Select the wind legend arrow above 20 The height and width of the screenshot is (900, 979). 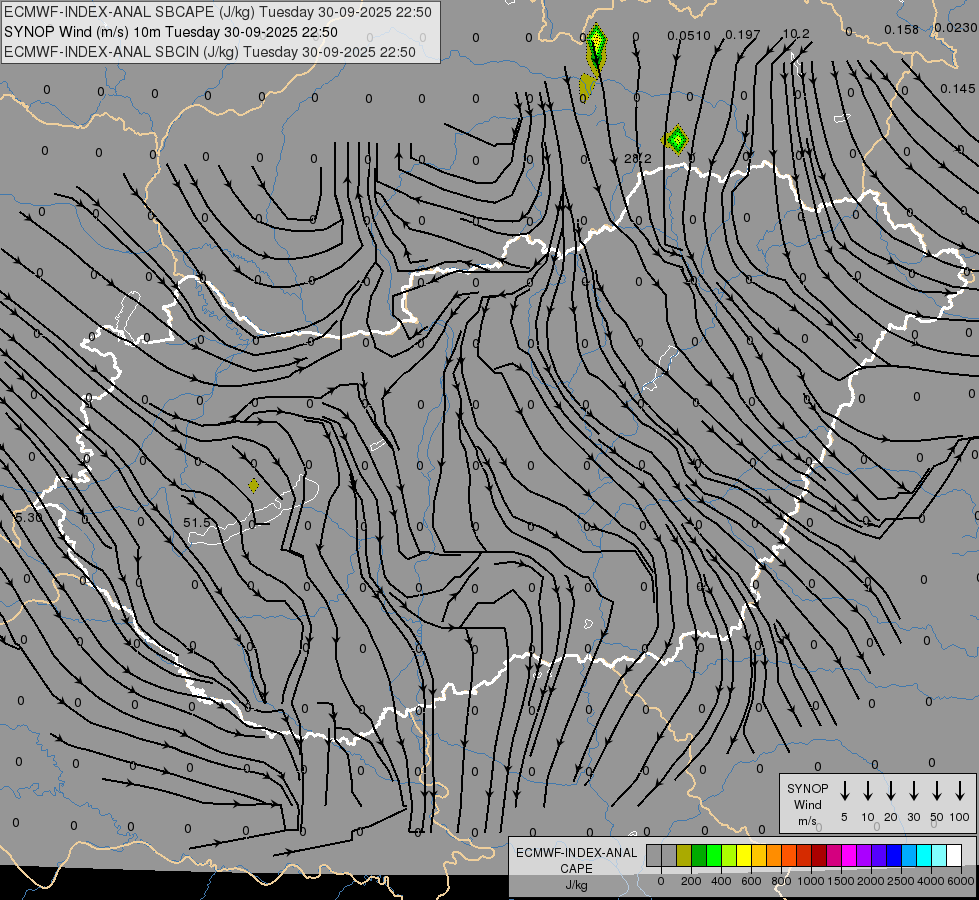[x=890, y=791]
